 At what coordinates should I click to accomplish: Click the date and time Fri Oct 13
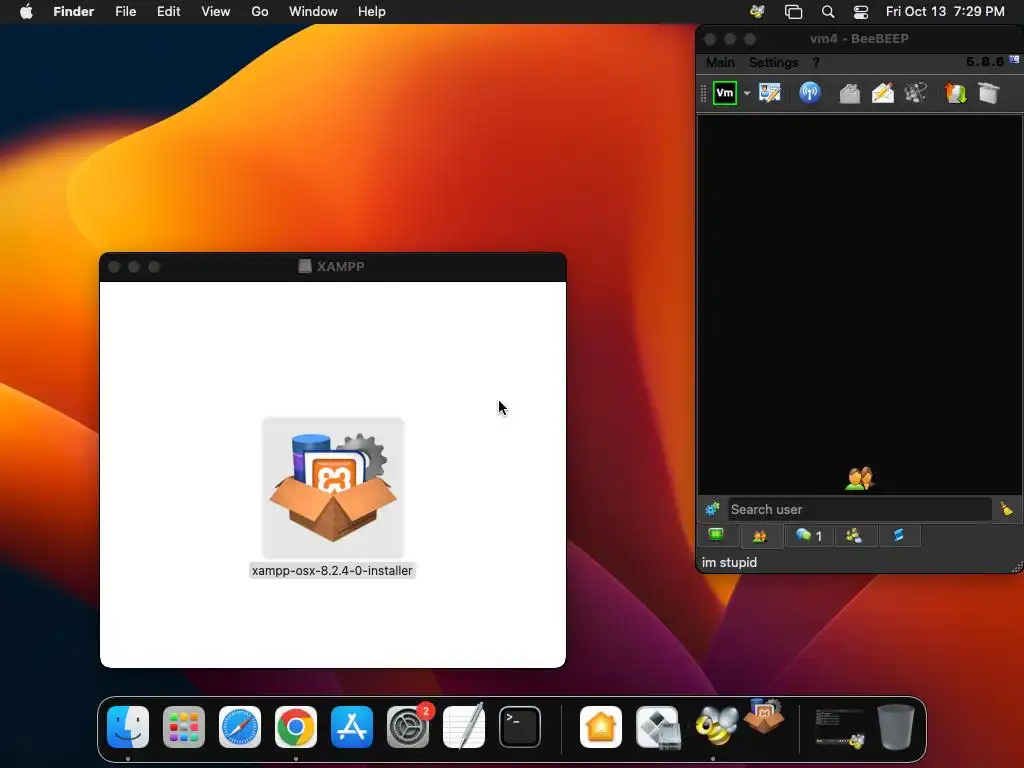coord(945,12)
